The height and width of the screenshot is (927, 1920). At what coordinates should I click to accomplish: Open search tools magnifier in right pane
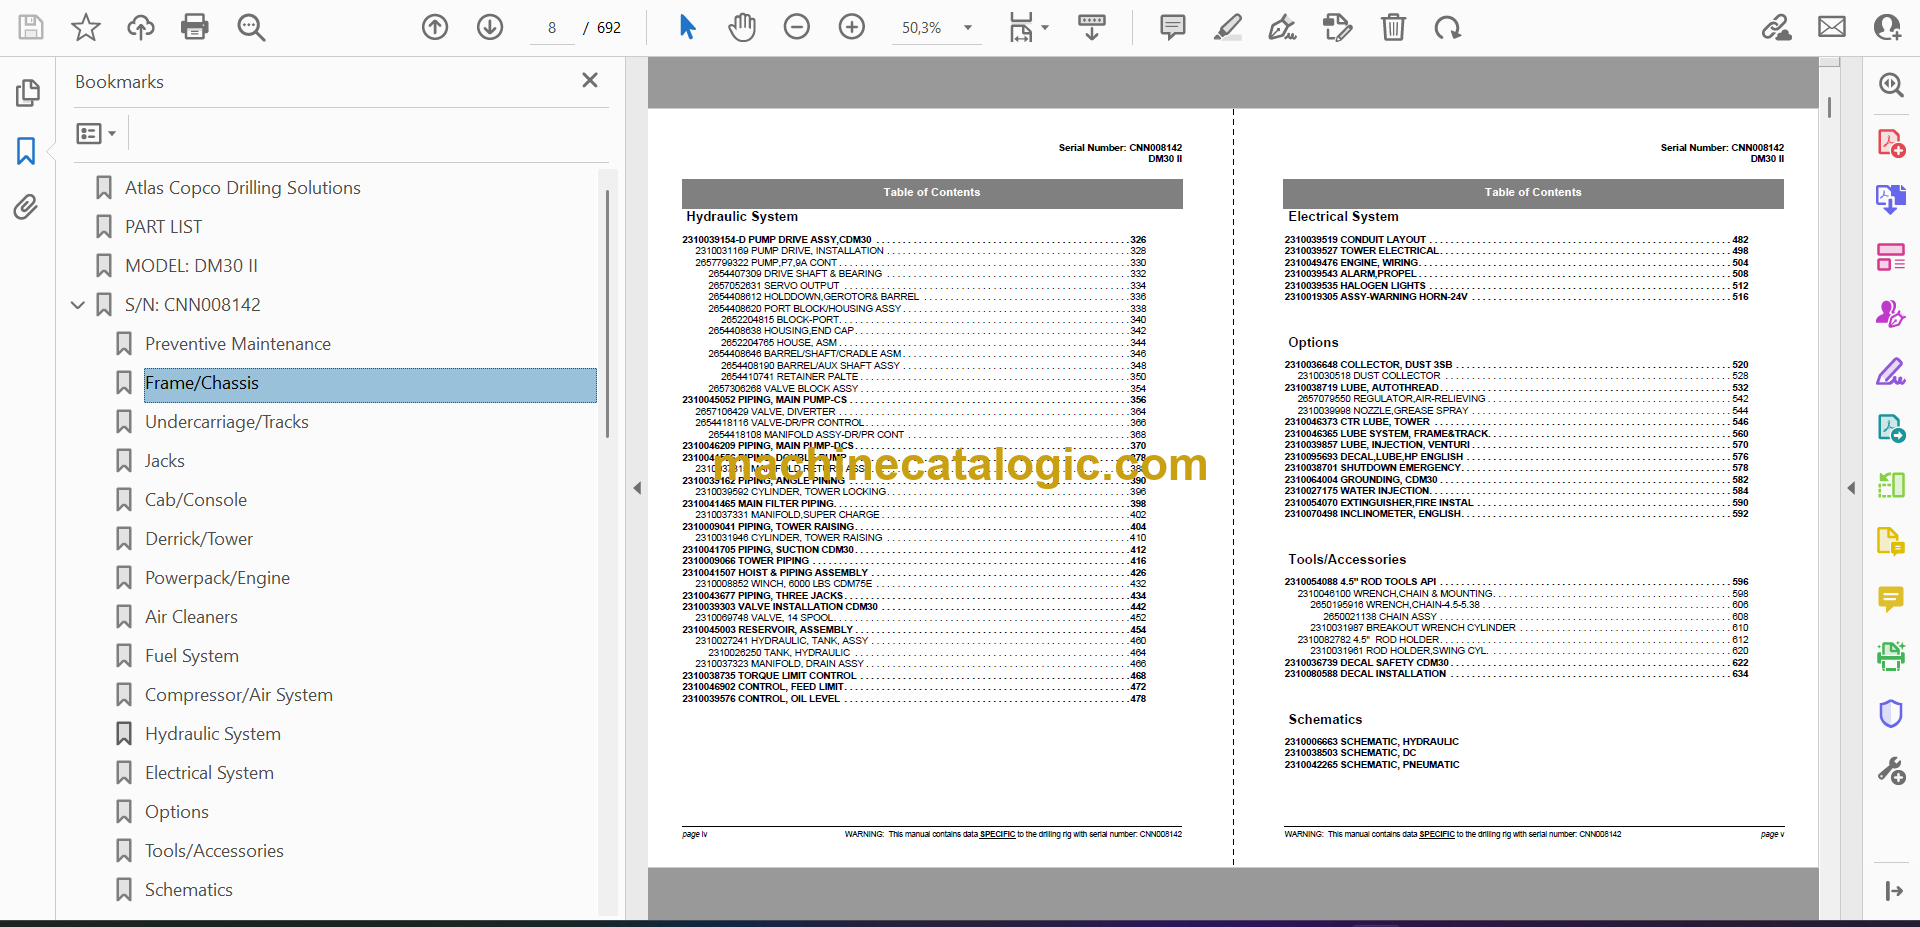coord(1891,85)
